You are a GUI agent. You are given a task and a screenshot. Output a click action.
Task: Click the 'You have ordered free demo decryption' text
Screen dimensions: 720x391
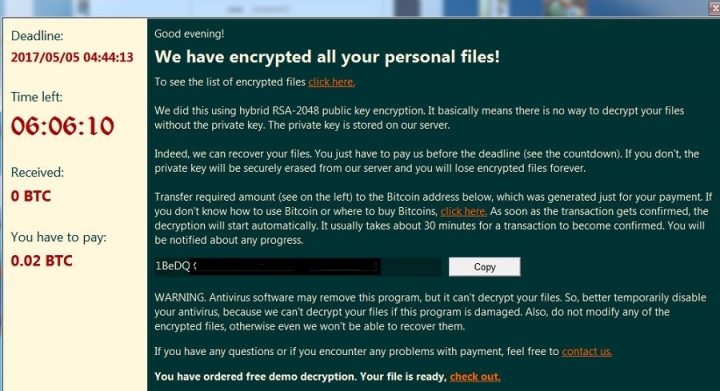coord(300,377)
